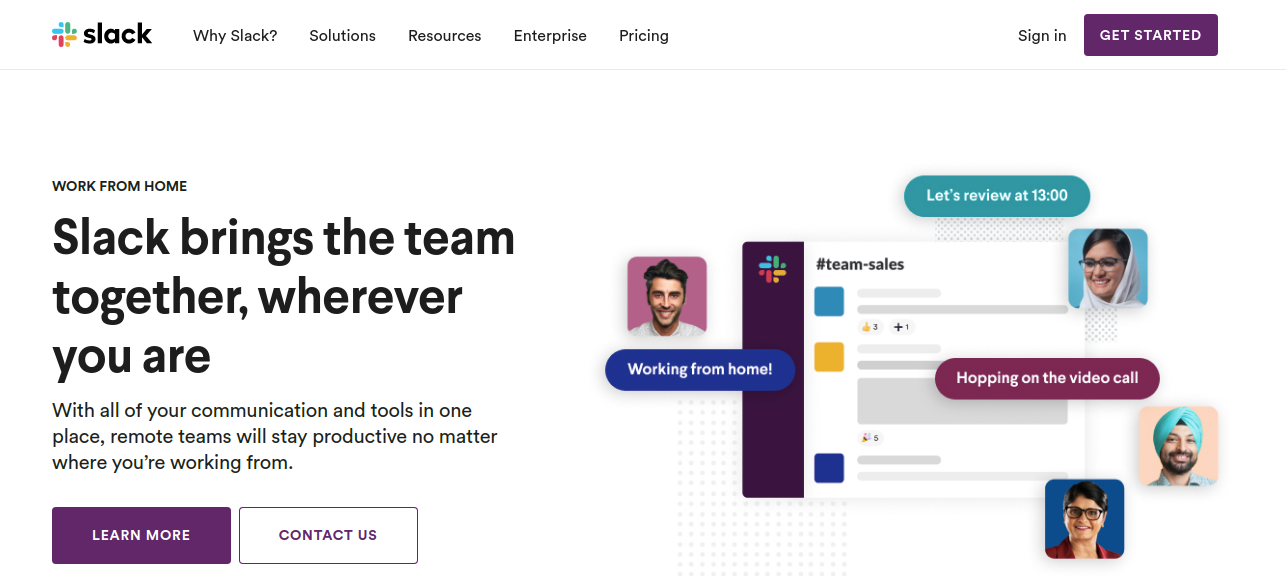Click the Hopping on the video call bubble
This screenshot has height=576, width=1286.
(1047, 378)
